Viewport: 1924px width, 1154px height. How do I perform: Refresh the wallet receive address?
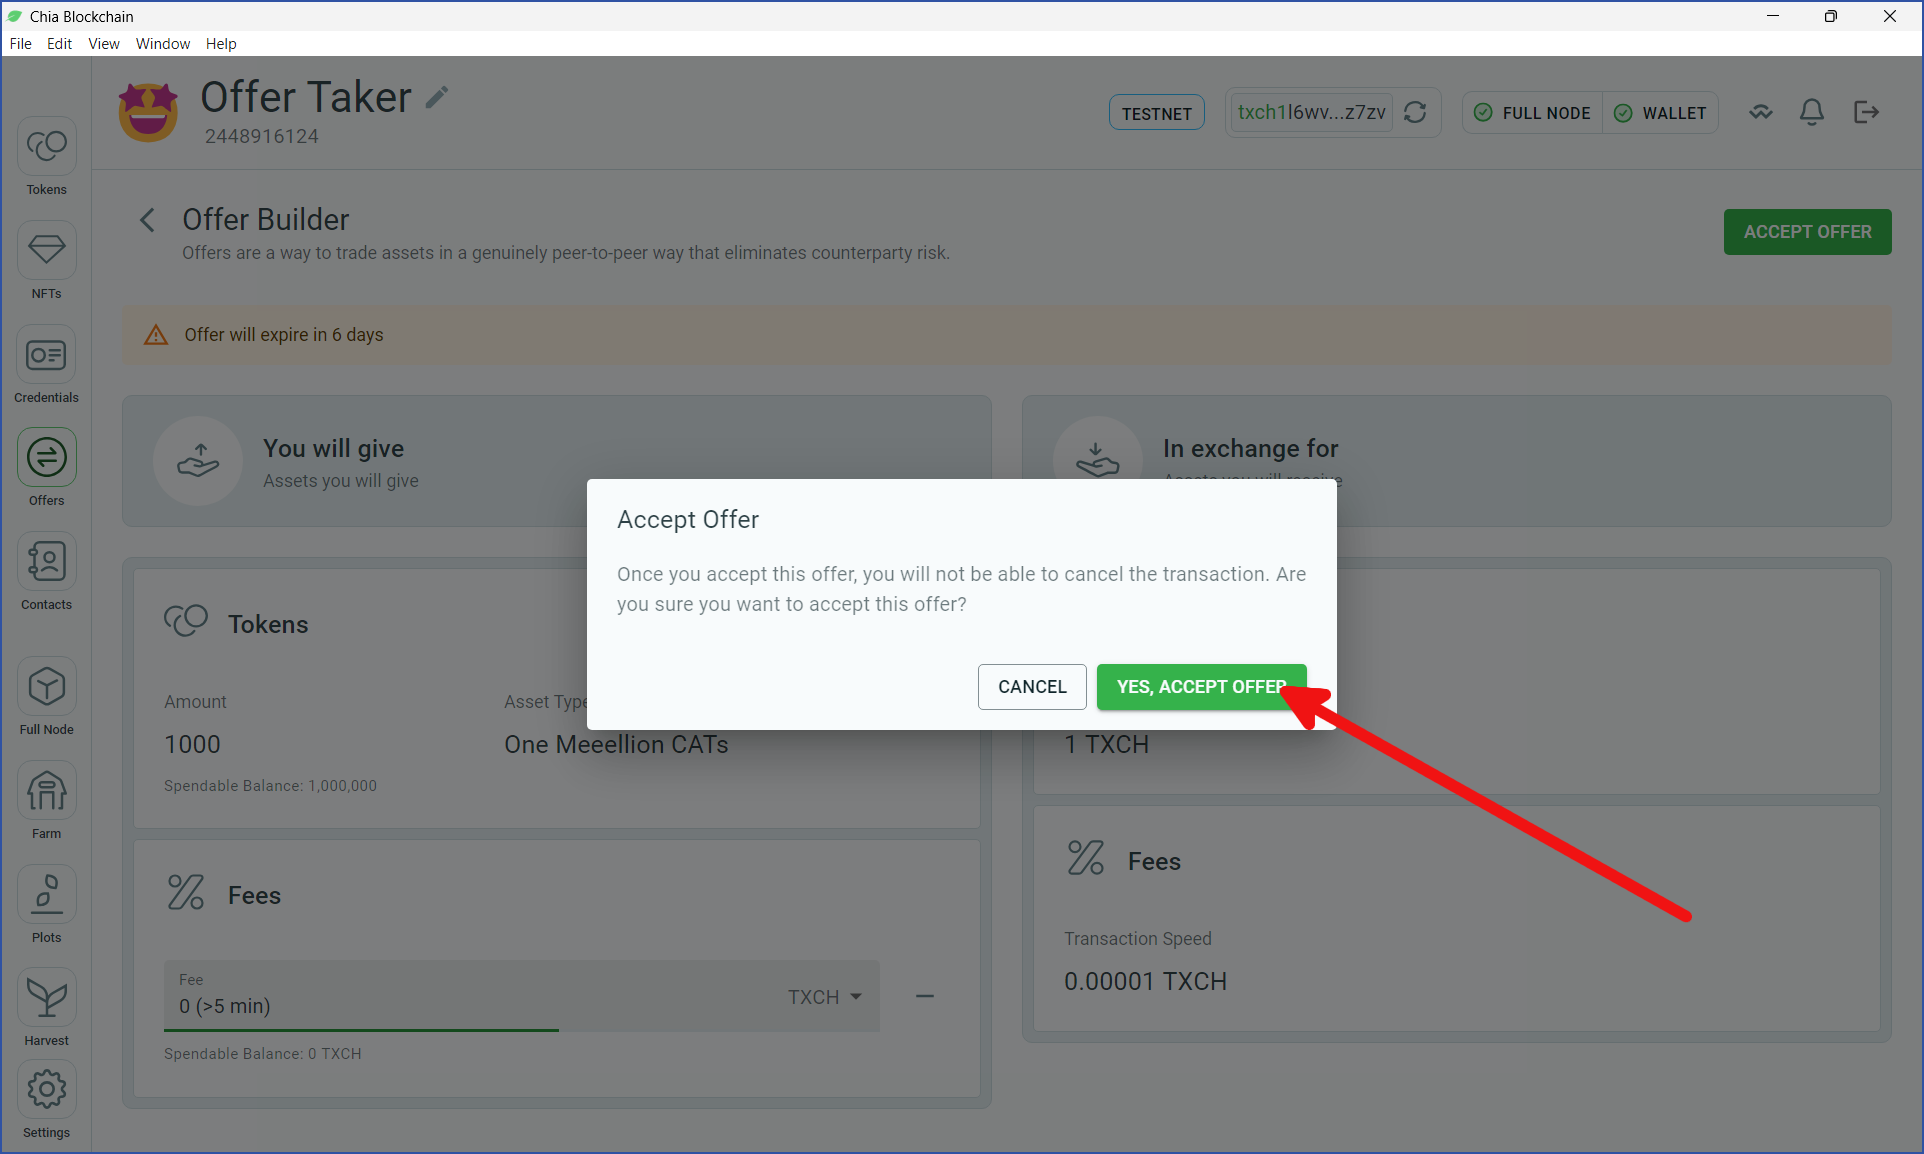coord(1415,112)
